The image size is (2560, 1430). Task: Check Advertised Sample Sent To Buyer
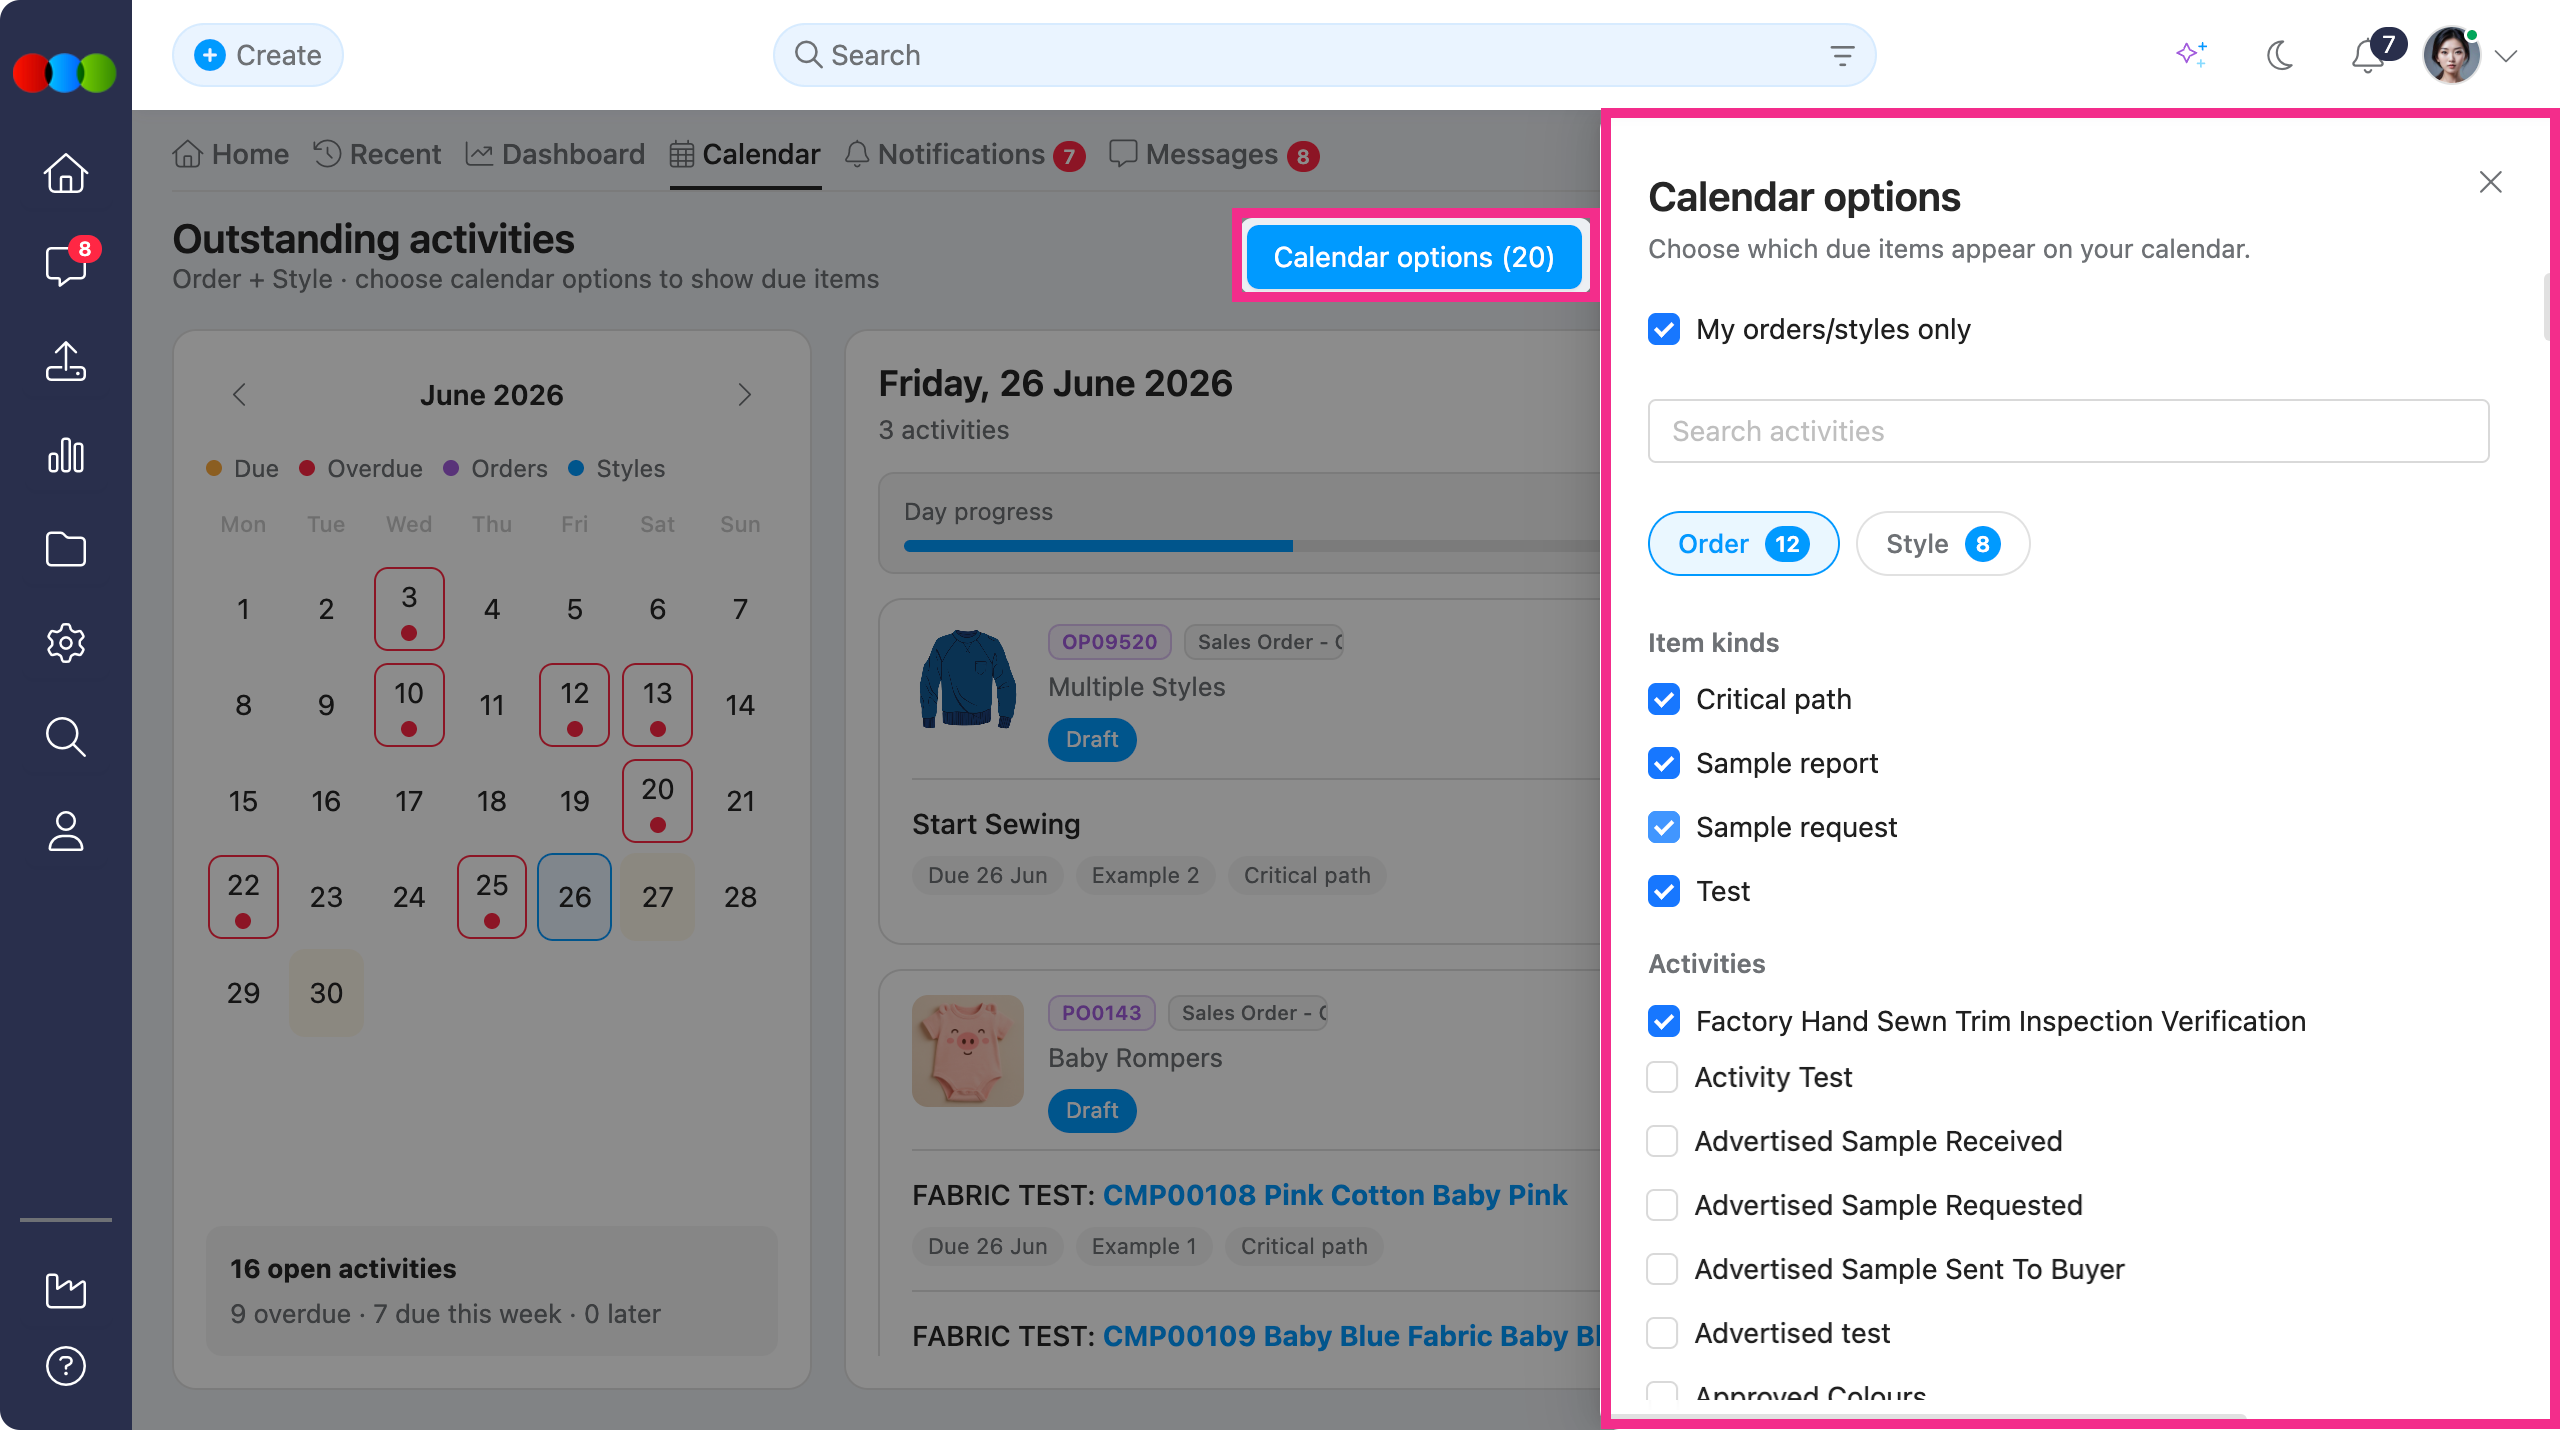(1662, 1269)
